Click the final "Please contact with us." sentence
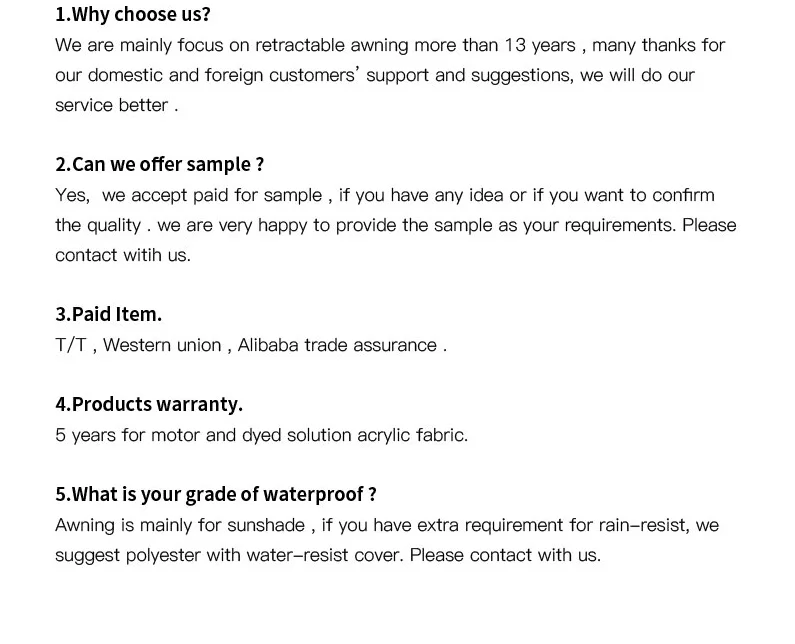The image size is (795, 644). [x=505, y=555]
